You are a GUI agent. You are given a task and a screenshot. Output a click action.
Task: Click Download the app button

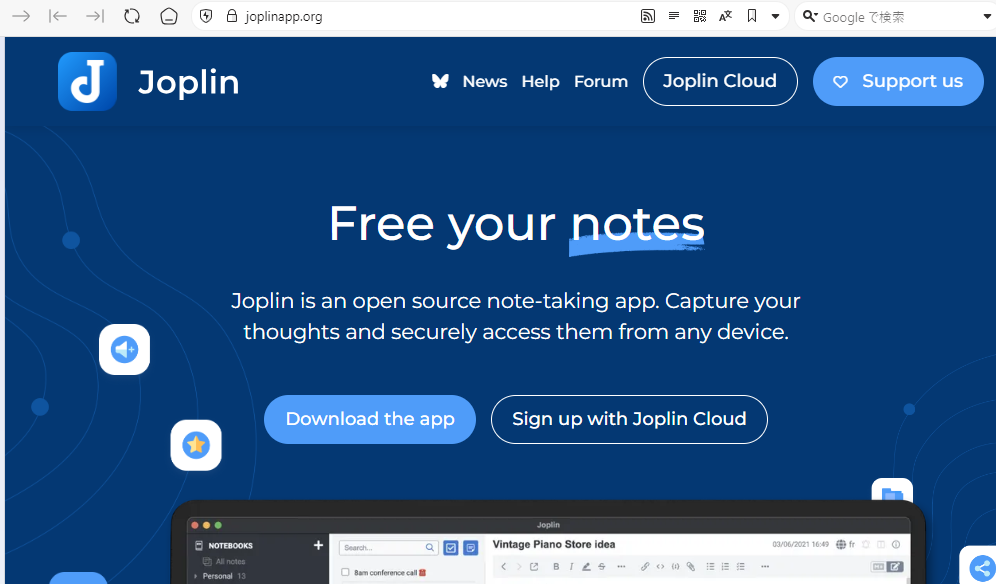pos(370,419)
